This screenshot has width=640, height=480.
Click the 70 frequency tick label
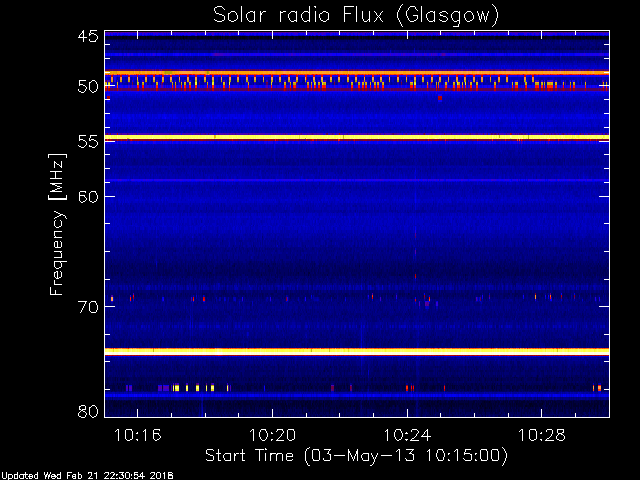pyautogui.click(x=87, y=307)
